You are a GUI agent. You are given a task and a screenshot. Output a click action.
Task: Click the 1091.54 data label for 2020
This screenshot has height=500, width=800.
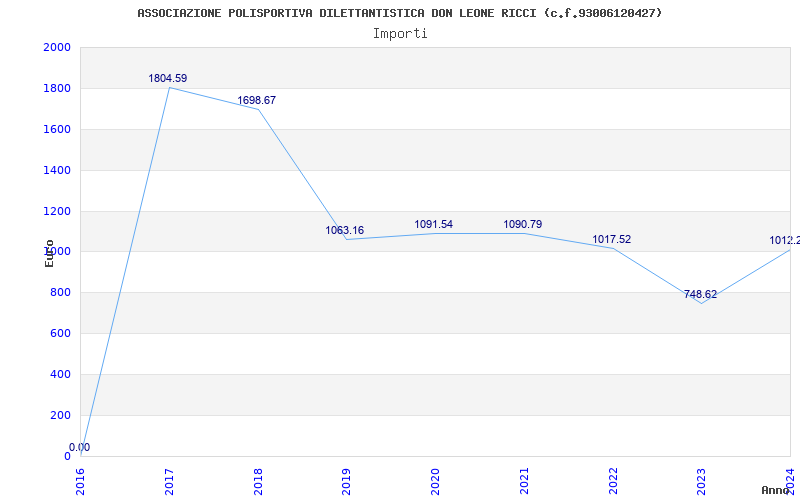click(434, 224)
